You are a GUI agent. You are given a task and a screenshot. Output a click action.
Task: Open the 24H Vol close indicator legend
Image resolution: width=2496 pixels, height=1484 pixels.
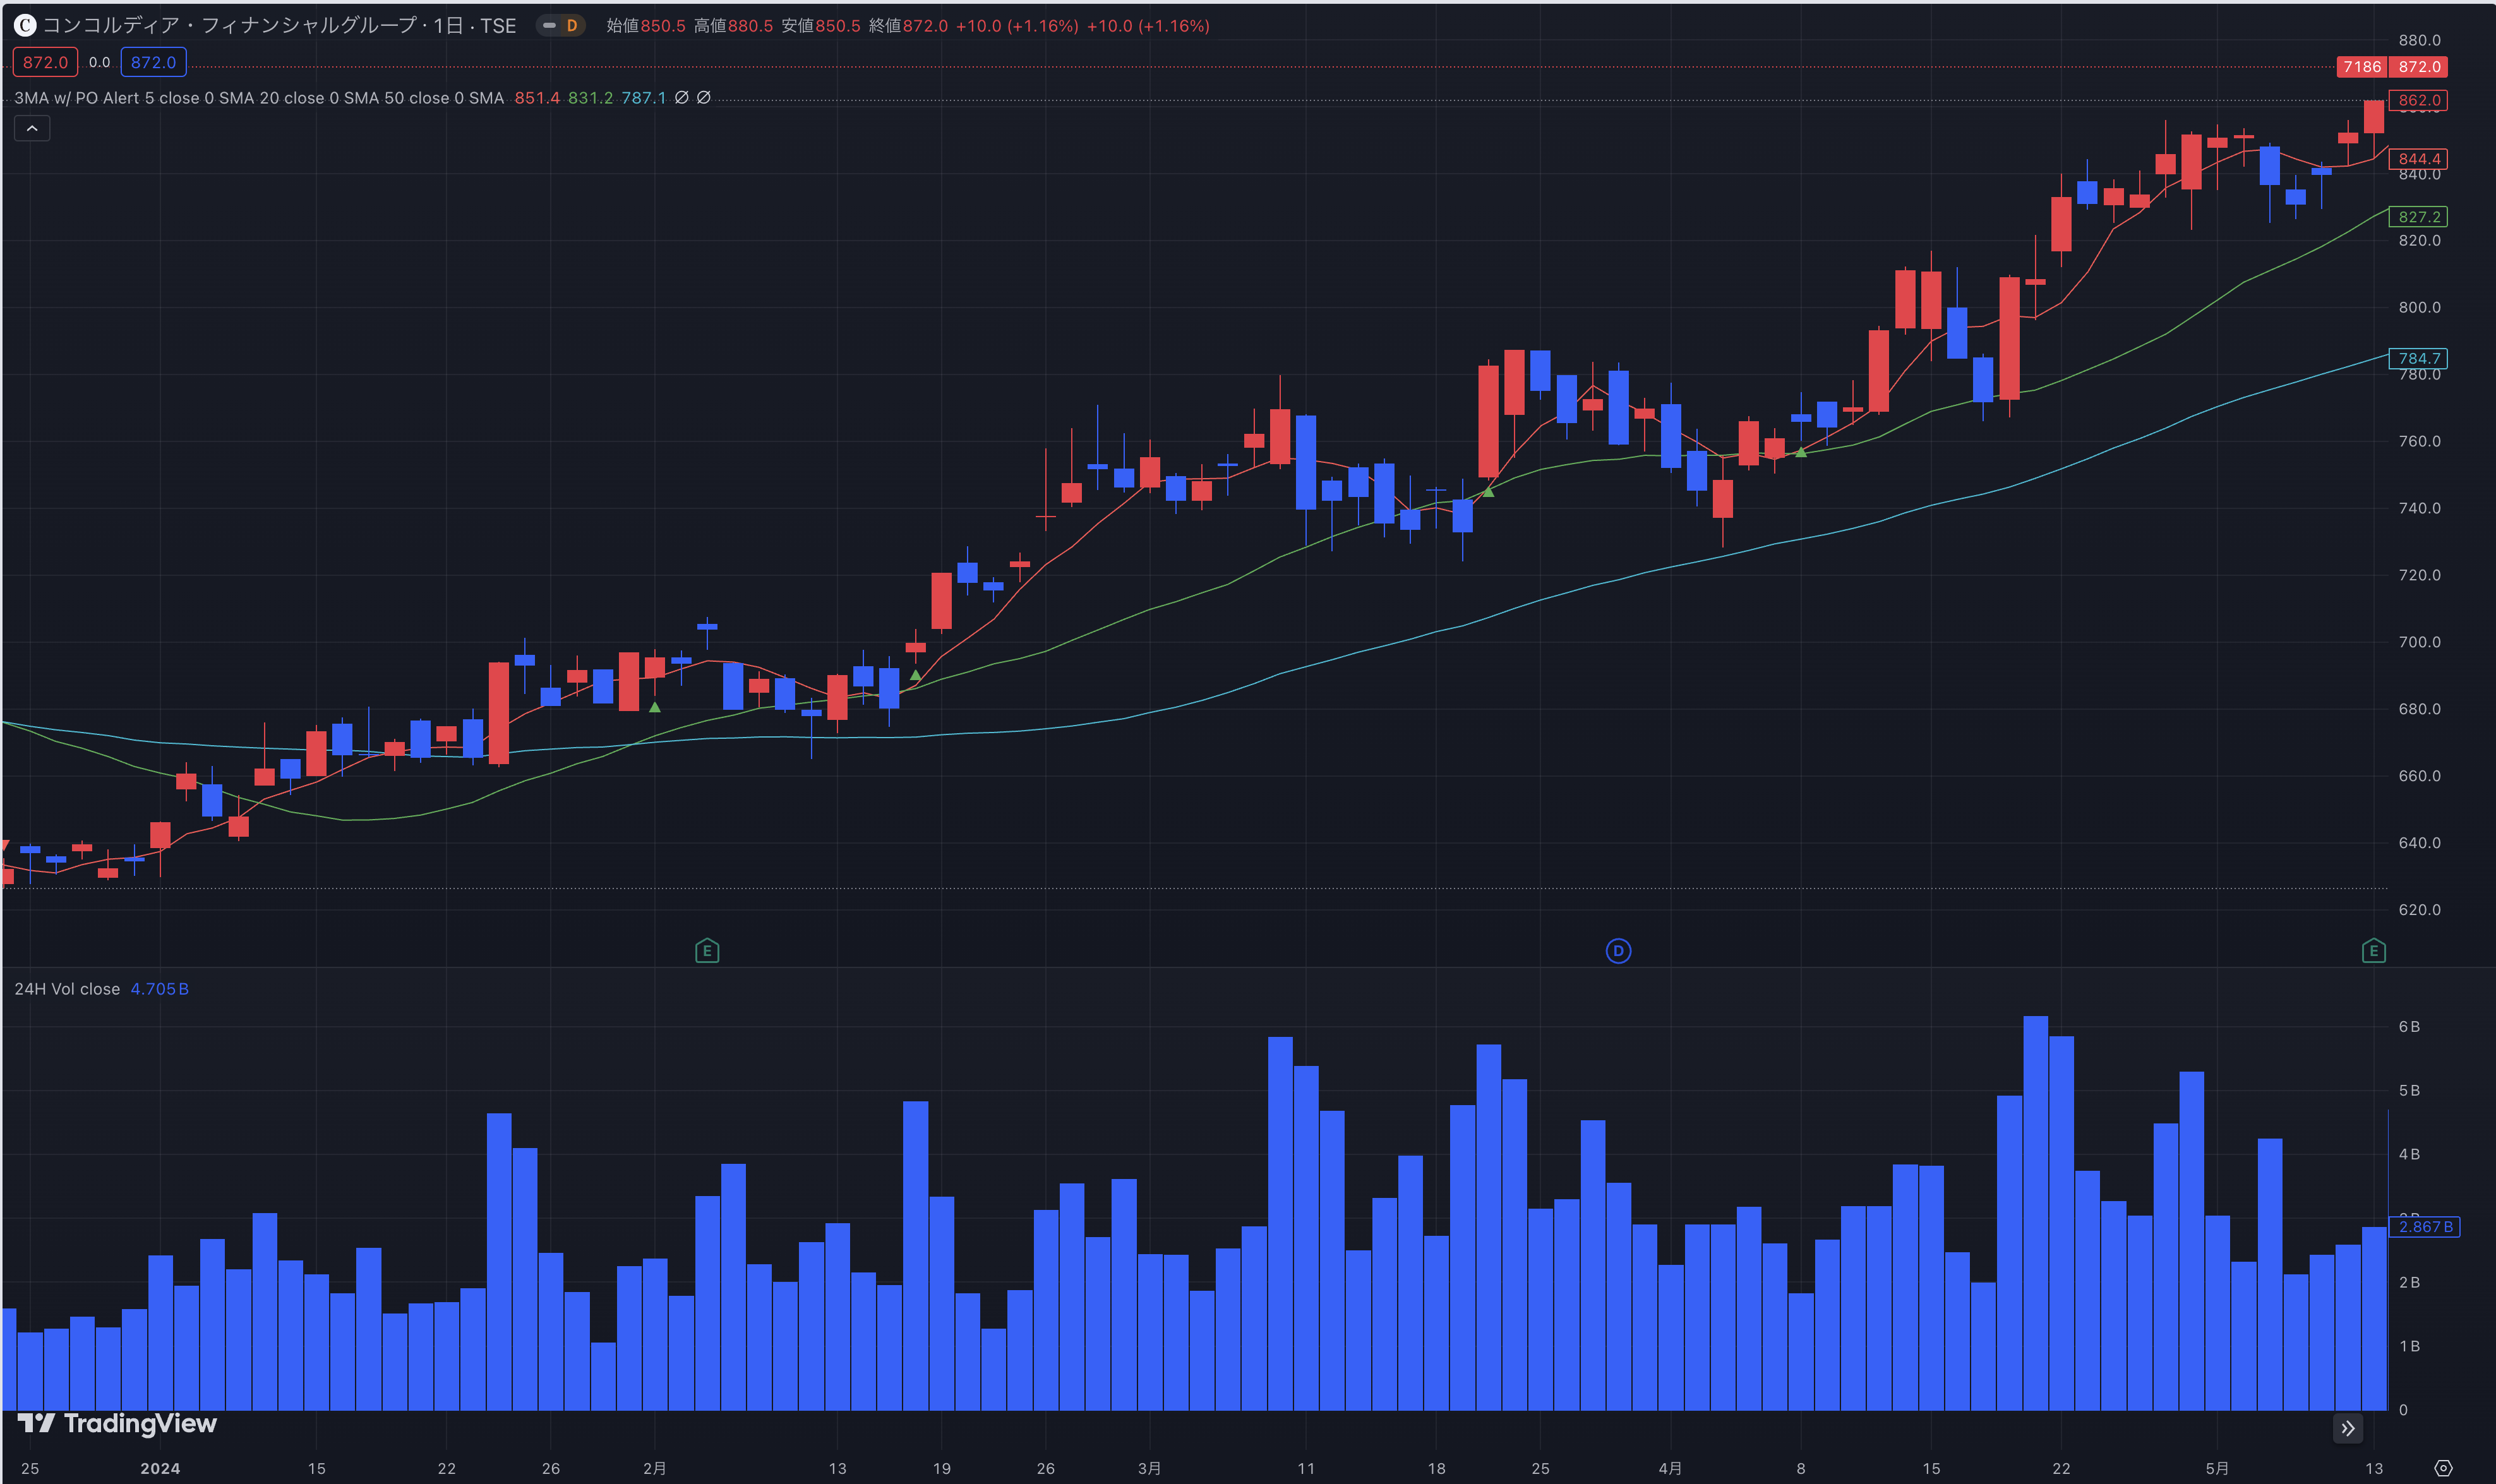[x=67, y=989]
